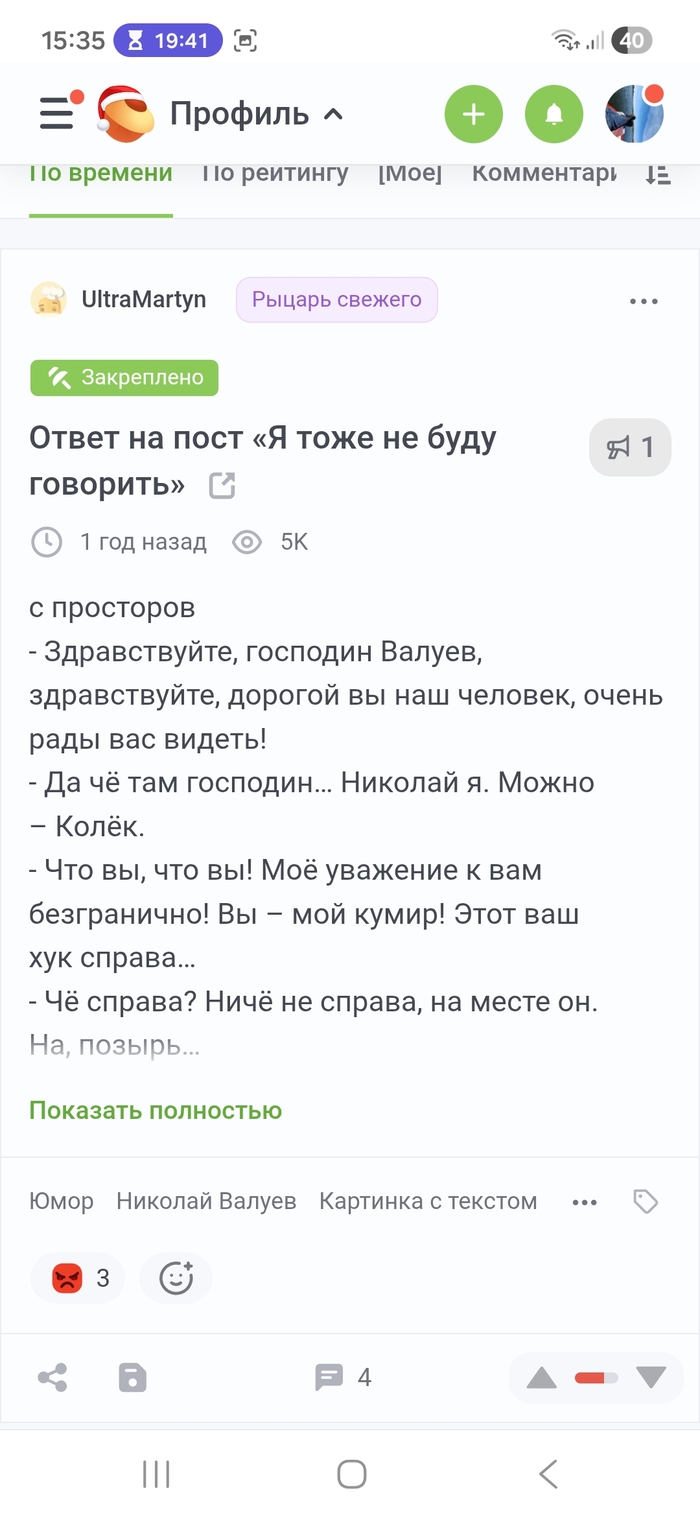Image resolution: width=700 pixels, height=1517 pixels.
Task: Expand the Профиль dropdown
Action: [257, 114]
